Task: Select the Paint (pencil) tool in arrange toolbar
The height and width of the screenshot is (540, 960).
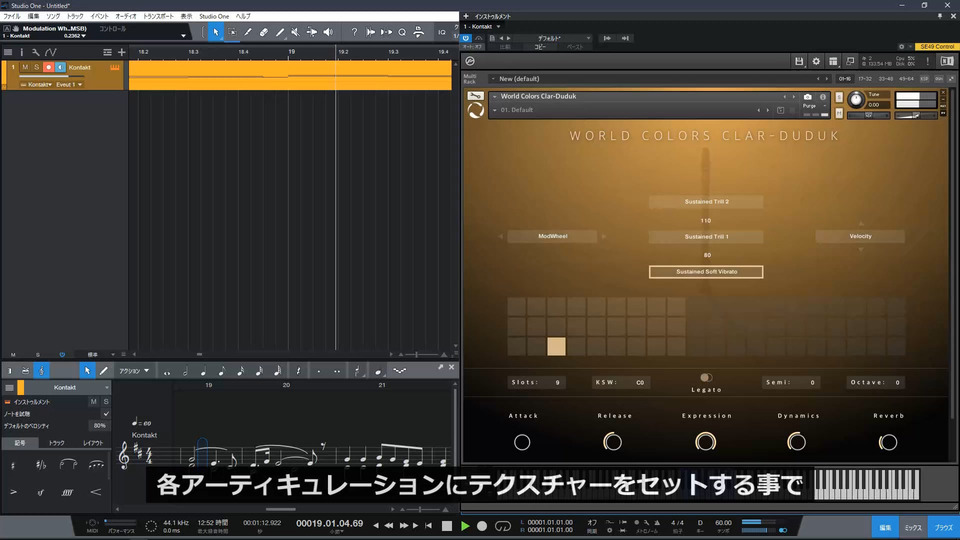Action: point(280,32)
